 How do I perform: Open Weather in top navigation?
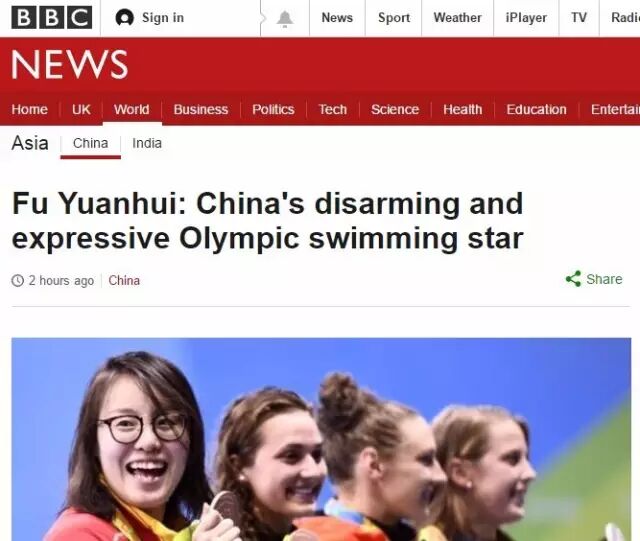click(458, 18)
